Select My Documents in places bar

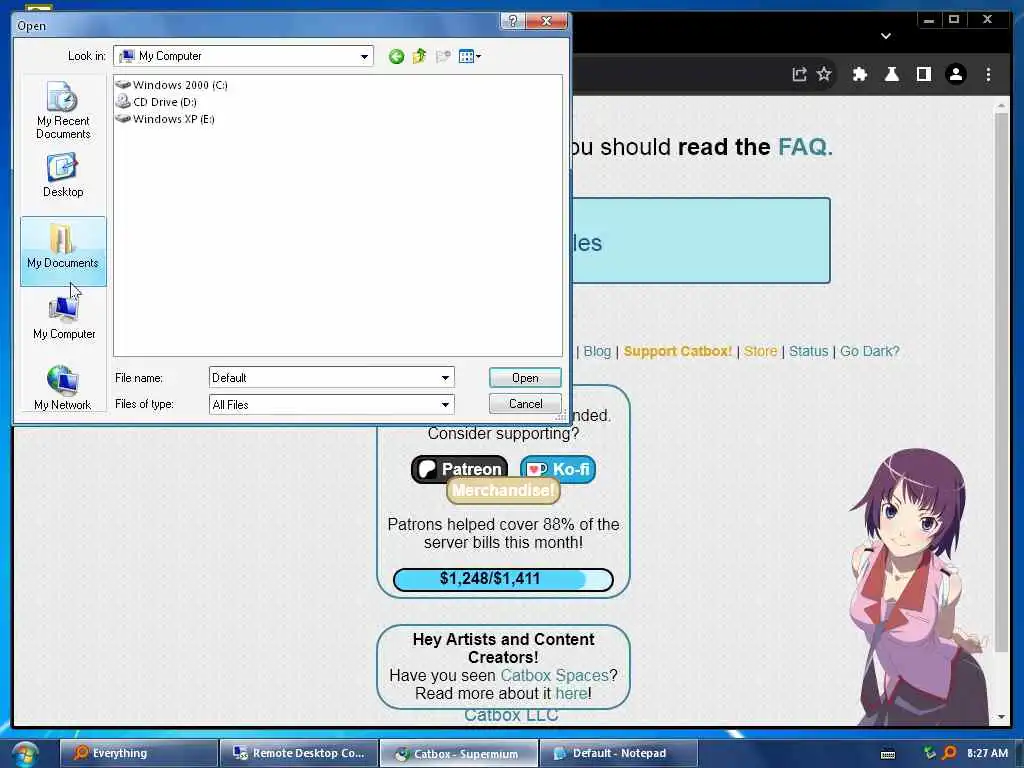63,251
